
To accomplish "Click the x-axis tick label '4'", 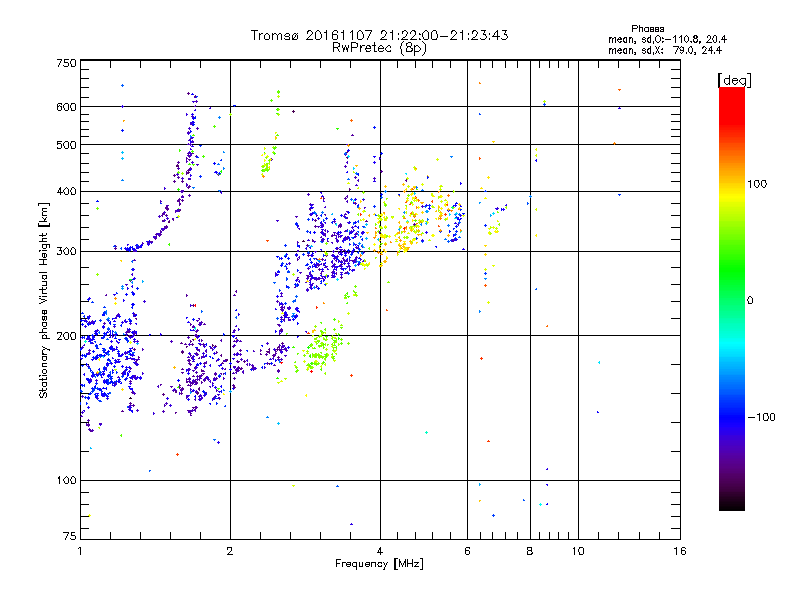I will [x=380, y=551].
